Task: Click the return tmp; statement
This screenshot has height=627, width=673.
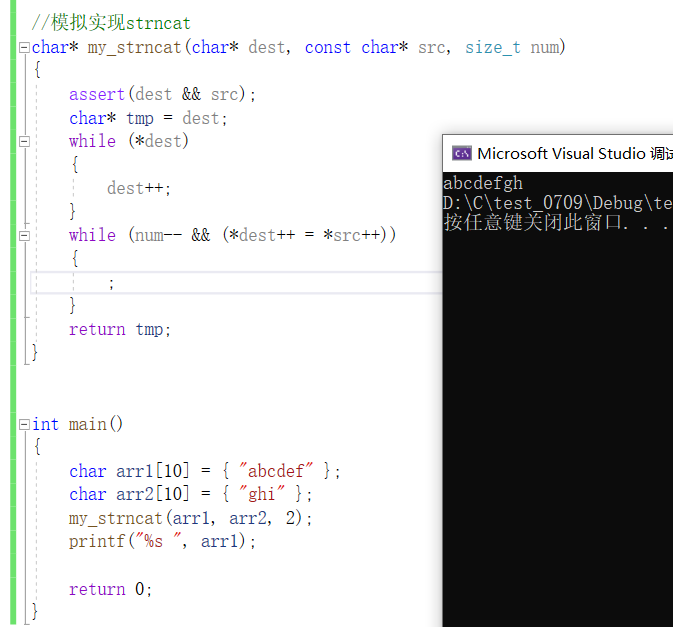Action: click(x=120, y=330)
